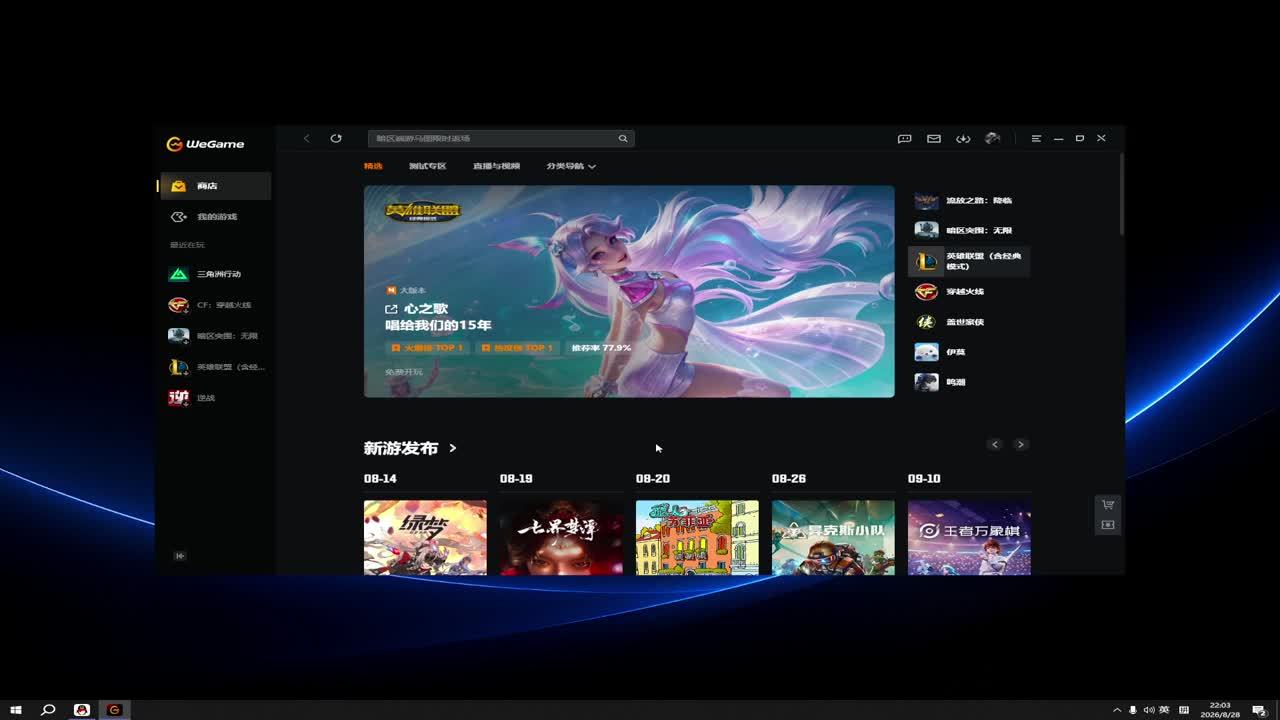Click the WeGame logo

205,144
